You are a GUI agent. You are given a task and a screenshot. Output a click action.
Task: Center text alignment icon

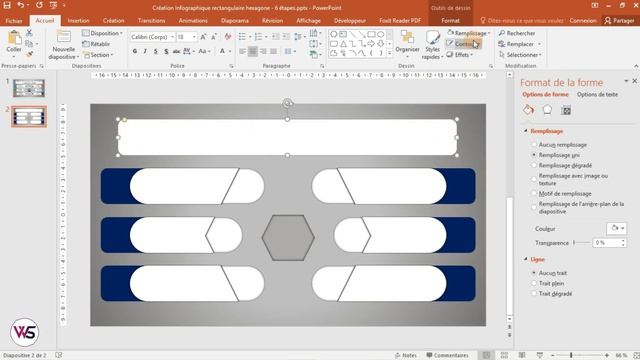pos(253,51)
